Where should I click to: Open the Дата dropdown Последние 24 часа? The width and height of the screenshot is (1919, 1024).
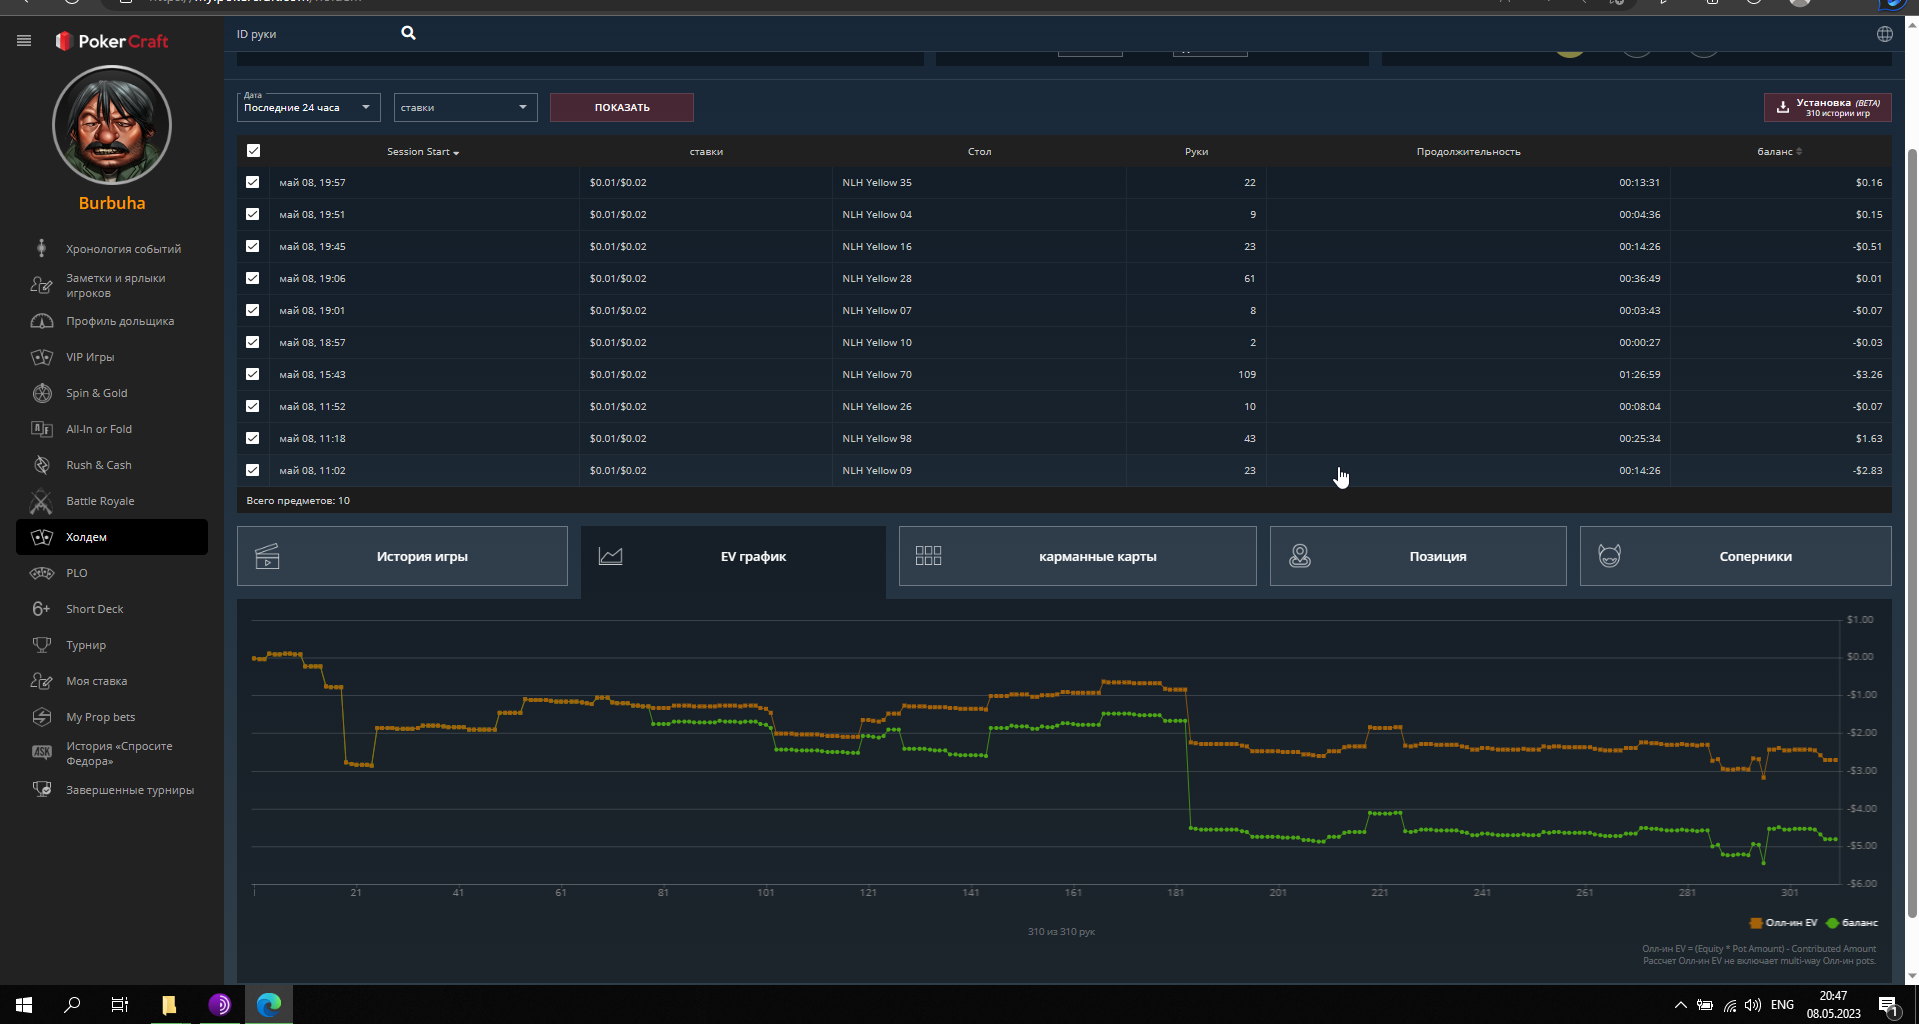[x=308, y=107]
